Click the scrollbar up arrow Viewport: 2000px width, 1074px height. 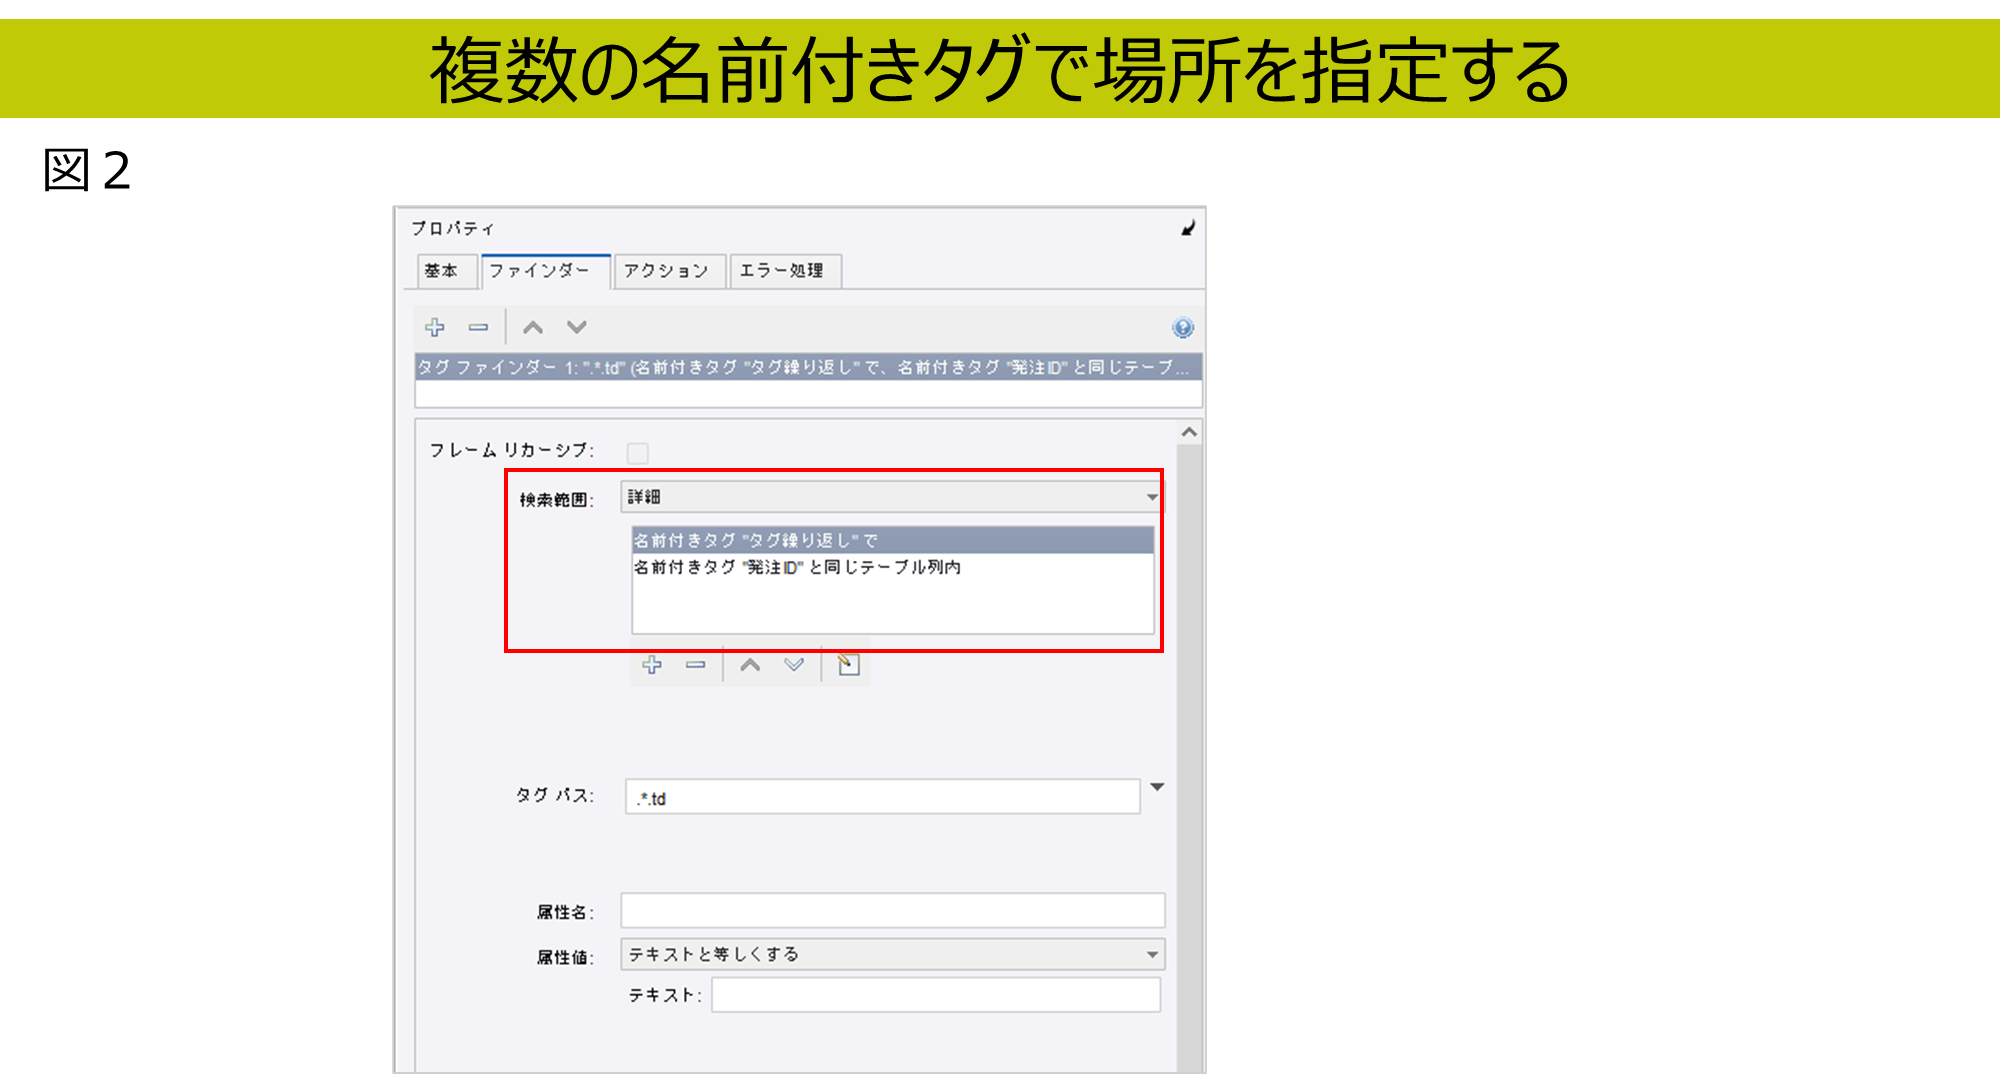1189,433
